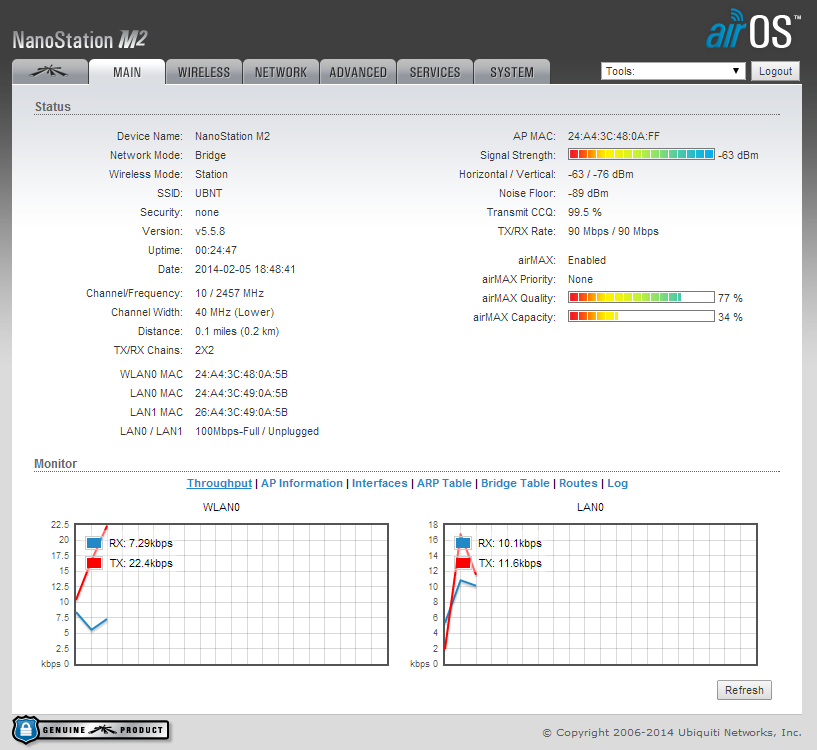Viewport: 817px width, 750px height.
Task: View the ARP Table
Action: click(444, 483)
